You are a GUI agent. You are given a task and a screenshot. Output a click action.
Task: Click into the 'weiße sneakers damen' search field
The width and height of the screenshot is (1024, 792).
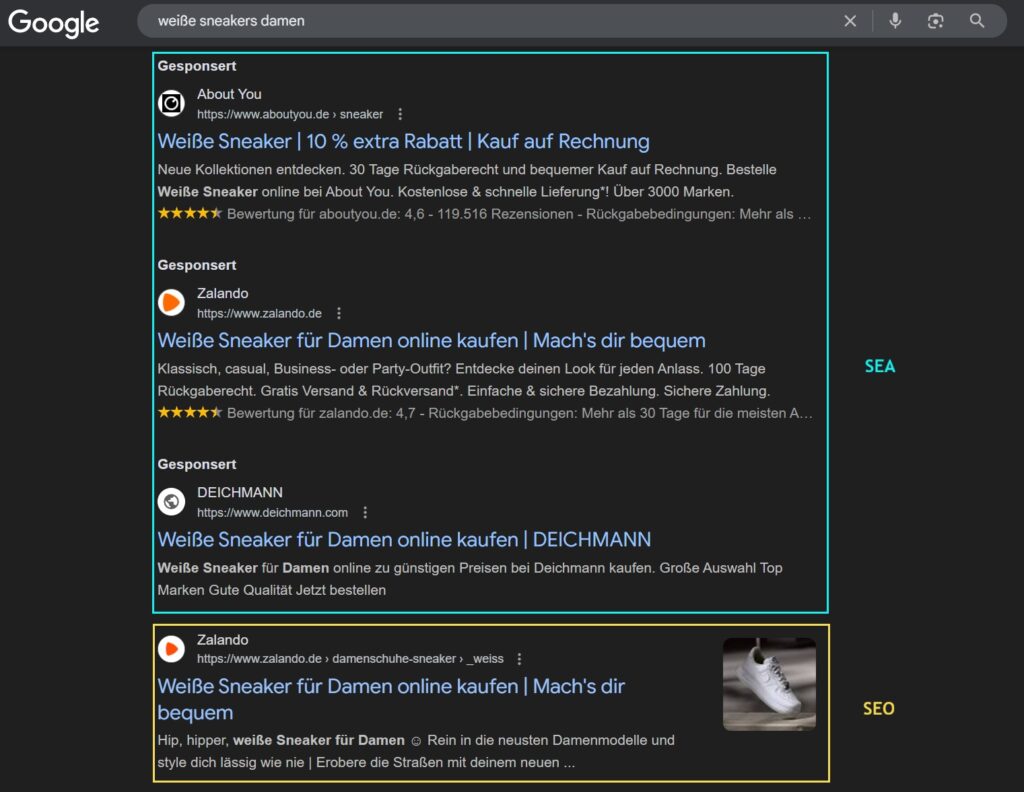pyautogui.click(x=480, y=21)
